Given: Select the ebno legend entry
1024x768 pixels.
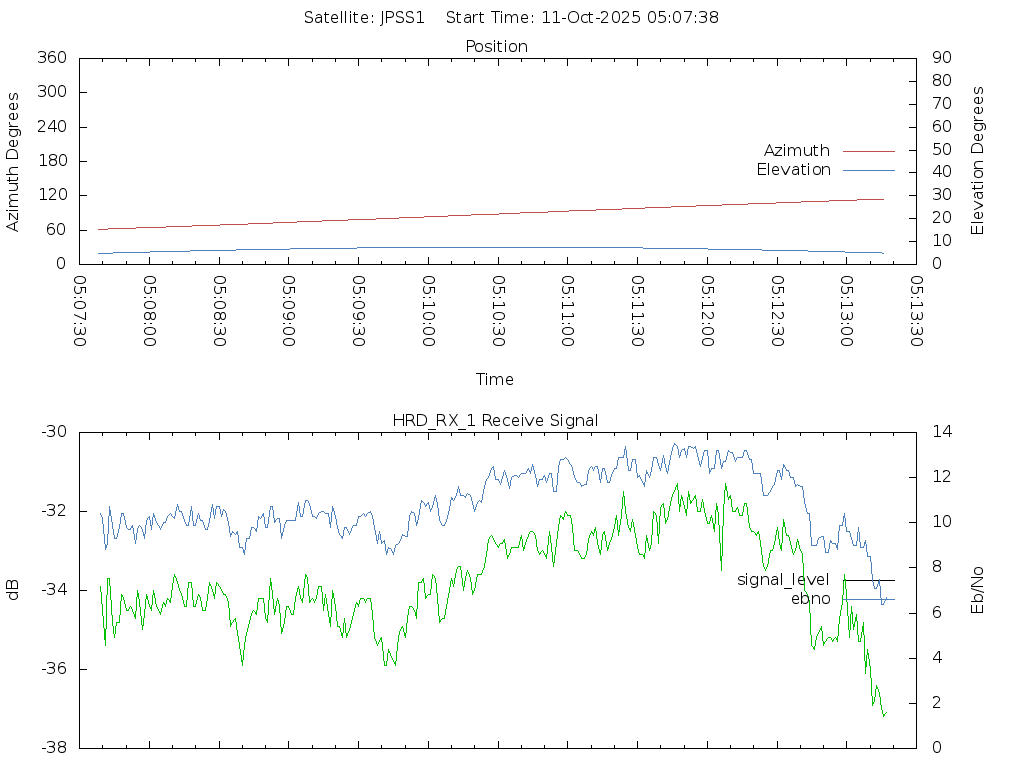Looking at the screenshot, I should tap(810, 598).
